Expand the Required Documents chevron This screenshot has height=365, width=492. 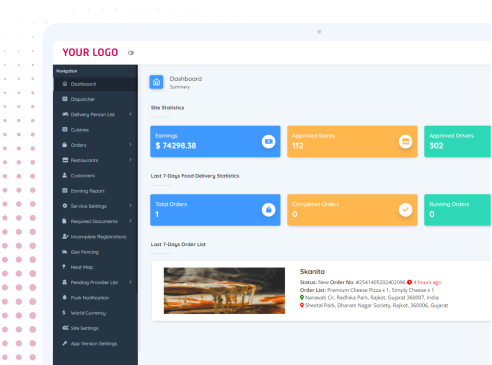point(131,221)
